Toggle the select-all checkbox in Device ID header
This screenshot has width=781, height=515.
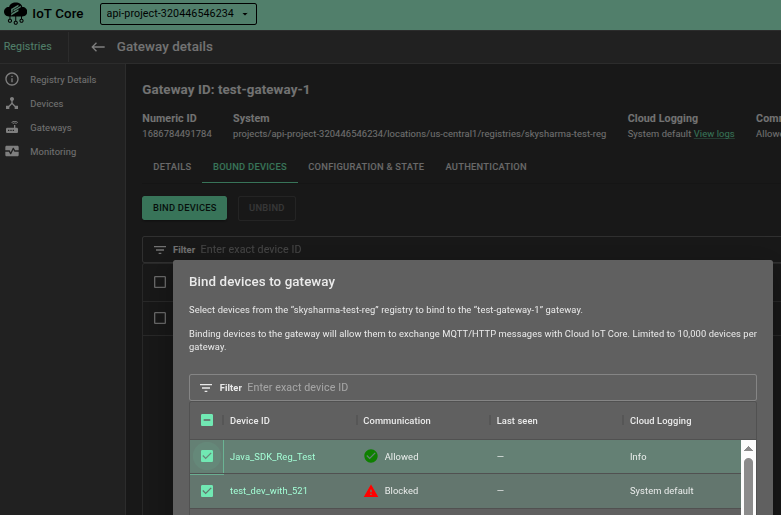coord(207,421)
